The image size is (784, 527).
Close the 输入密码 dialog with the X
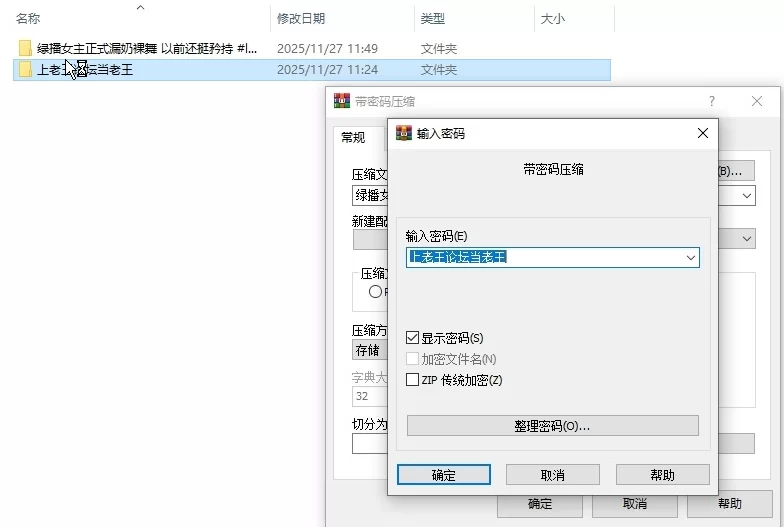(x=702, y=133)
